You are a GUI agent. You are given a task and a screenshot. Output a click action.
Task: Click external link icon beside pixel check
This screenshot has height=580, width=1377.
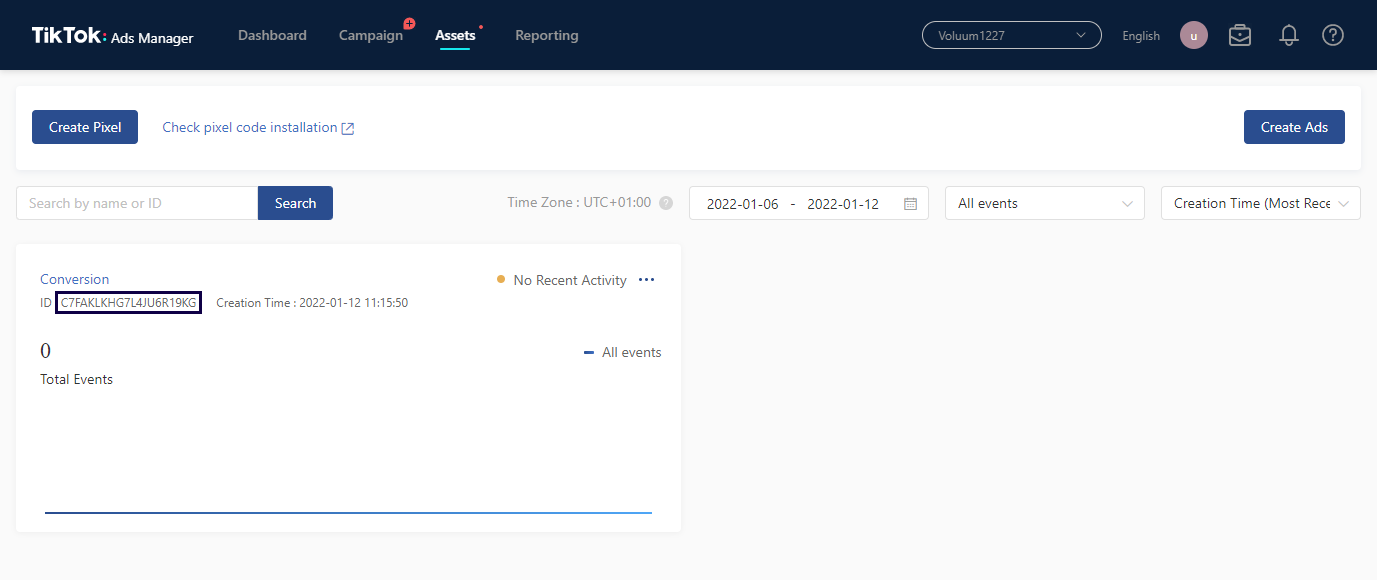pyautogui.click(x=348, y=128)
